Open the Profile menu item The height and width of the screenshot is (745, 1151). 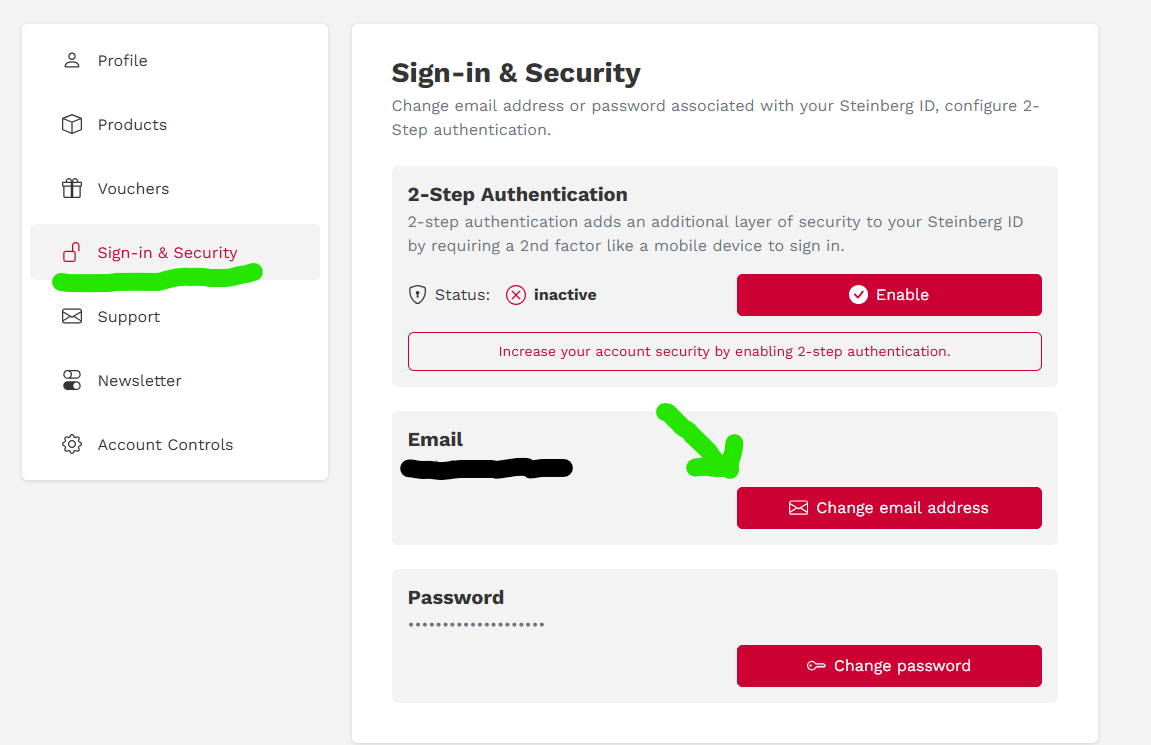tap(122, 60)
